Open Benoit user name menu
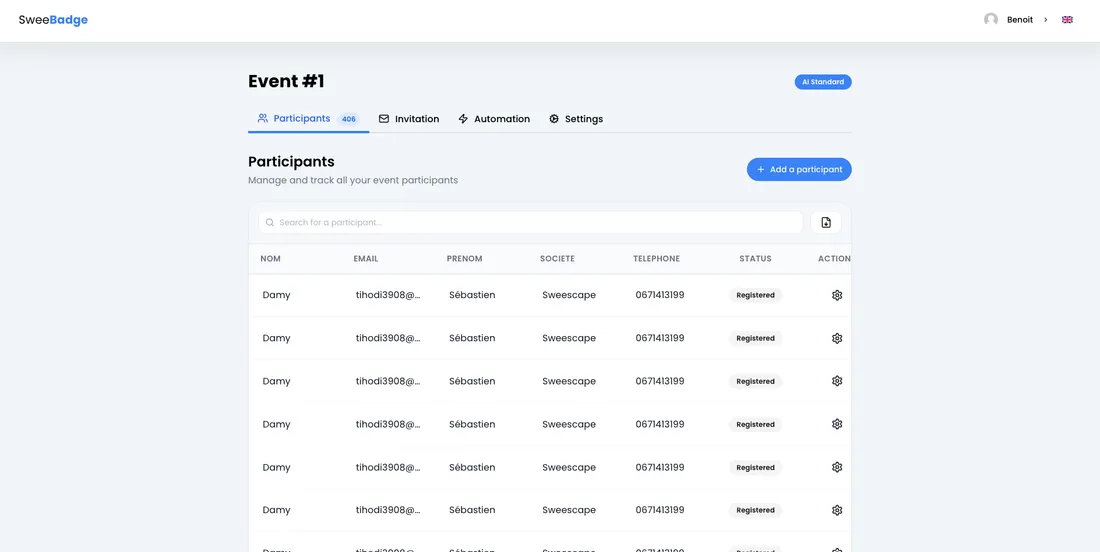The image size is (1100, 552). pos(1019,20)
